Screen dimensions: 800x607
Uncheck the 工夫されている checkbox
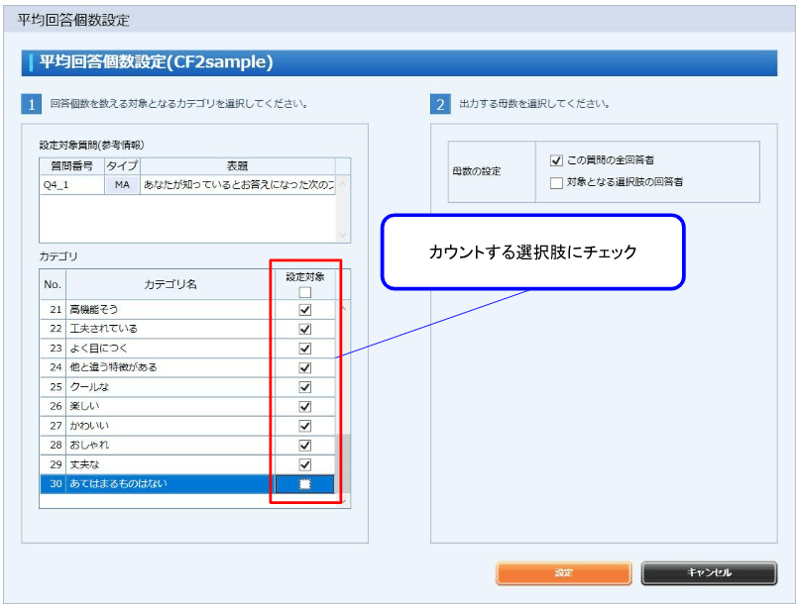coord(305,328)
